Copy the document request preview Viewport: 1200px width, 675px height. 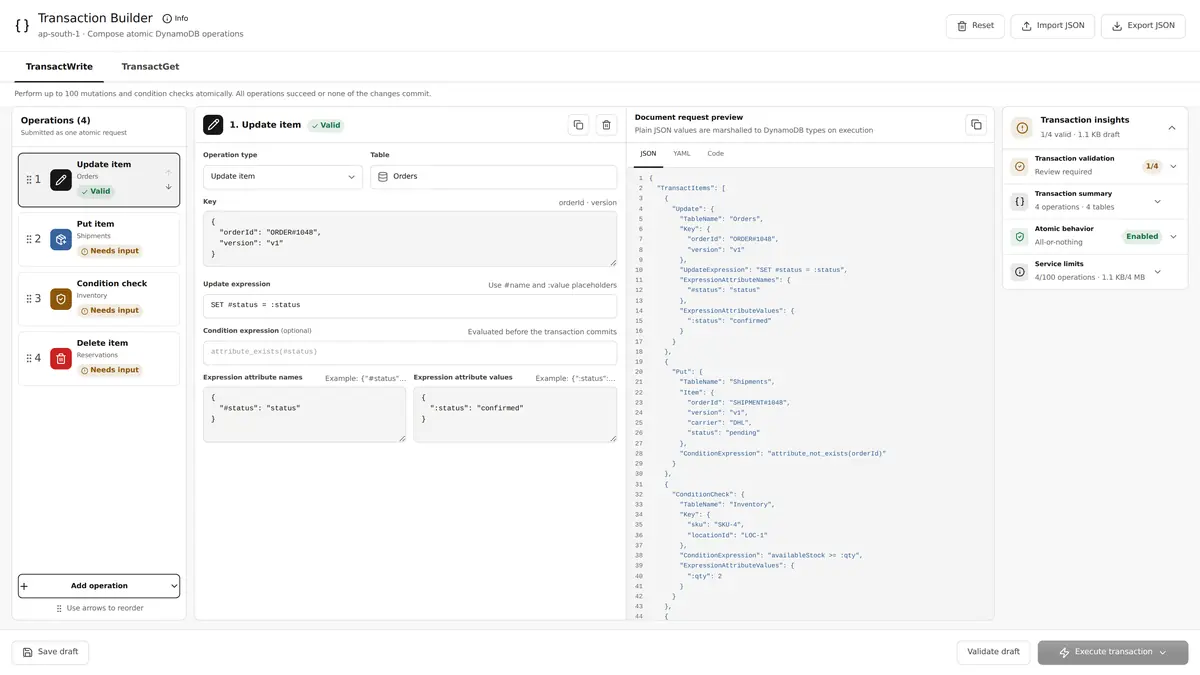point(975,125)
